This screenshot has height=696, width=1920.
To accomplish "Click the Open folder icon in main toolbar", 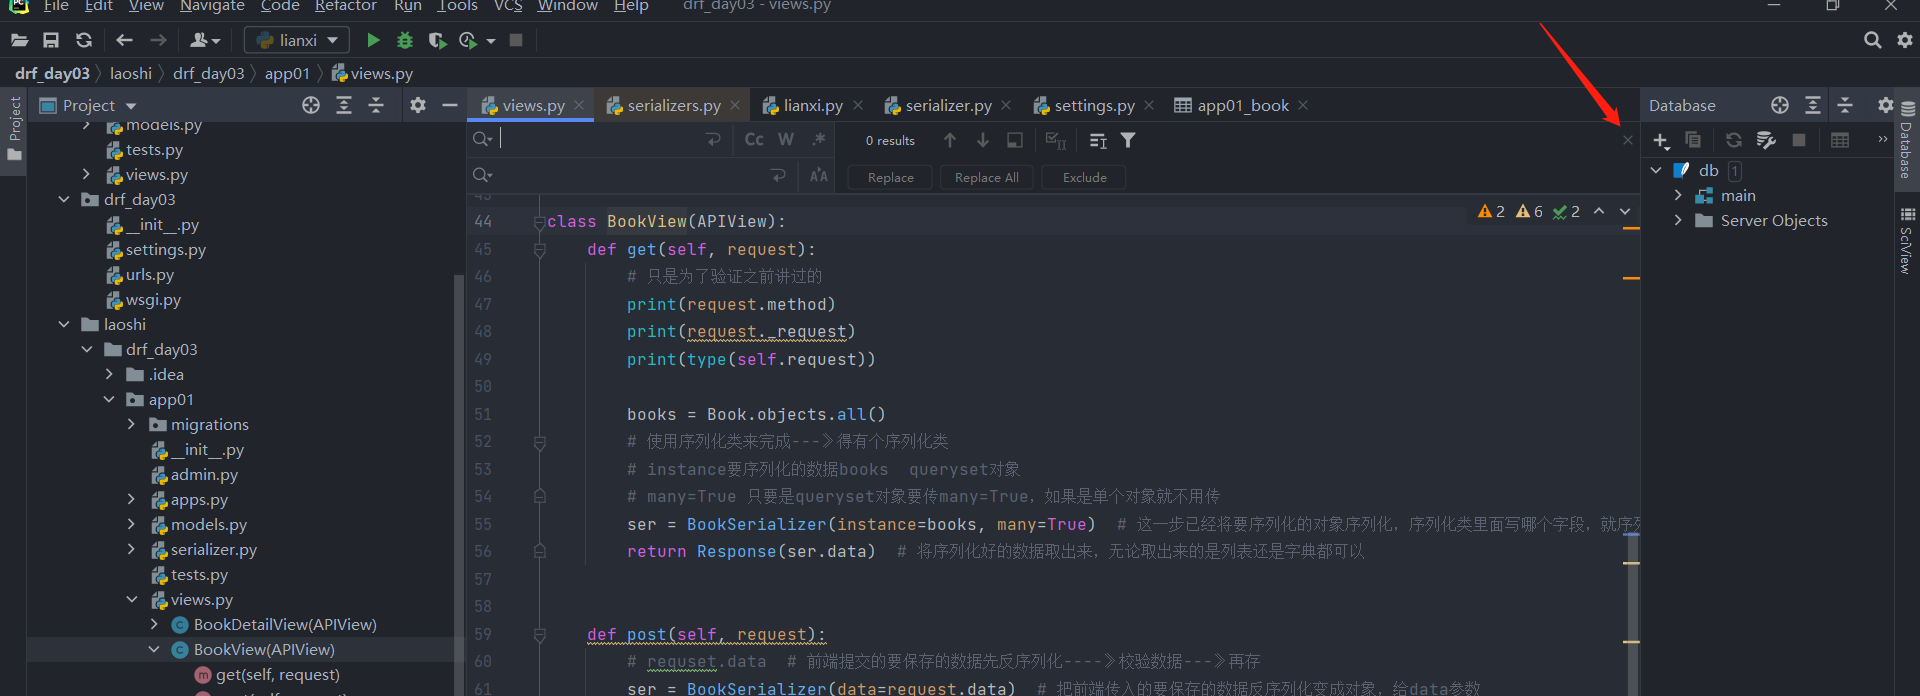I will coord(19,40).
